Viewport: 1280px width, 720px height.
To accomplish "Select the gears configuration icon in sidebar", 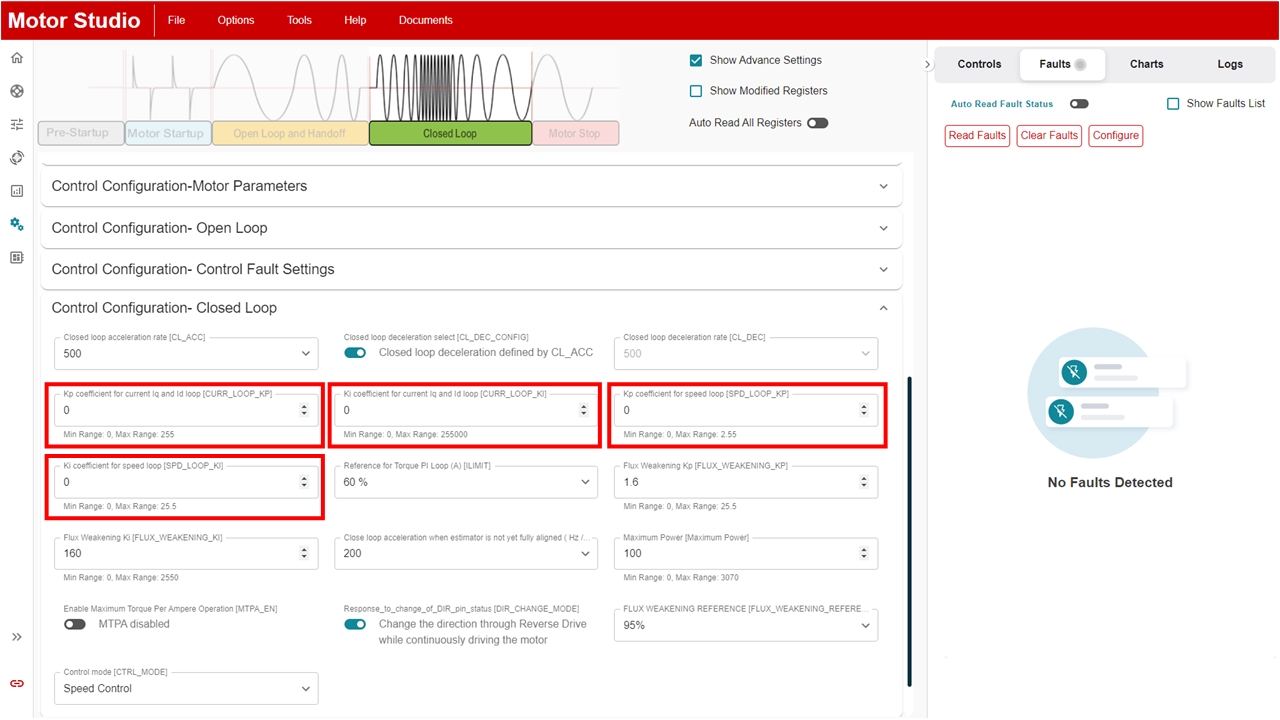I will coord(17,224).
